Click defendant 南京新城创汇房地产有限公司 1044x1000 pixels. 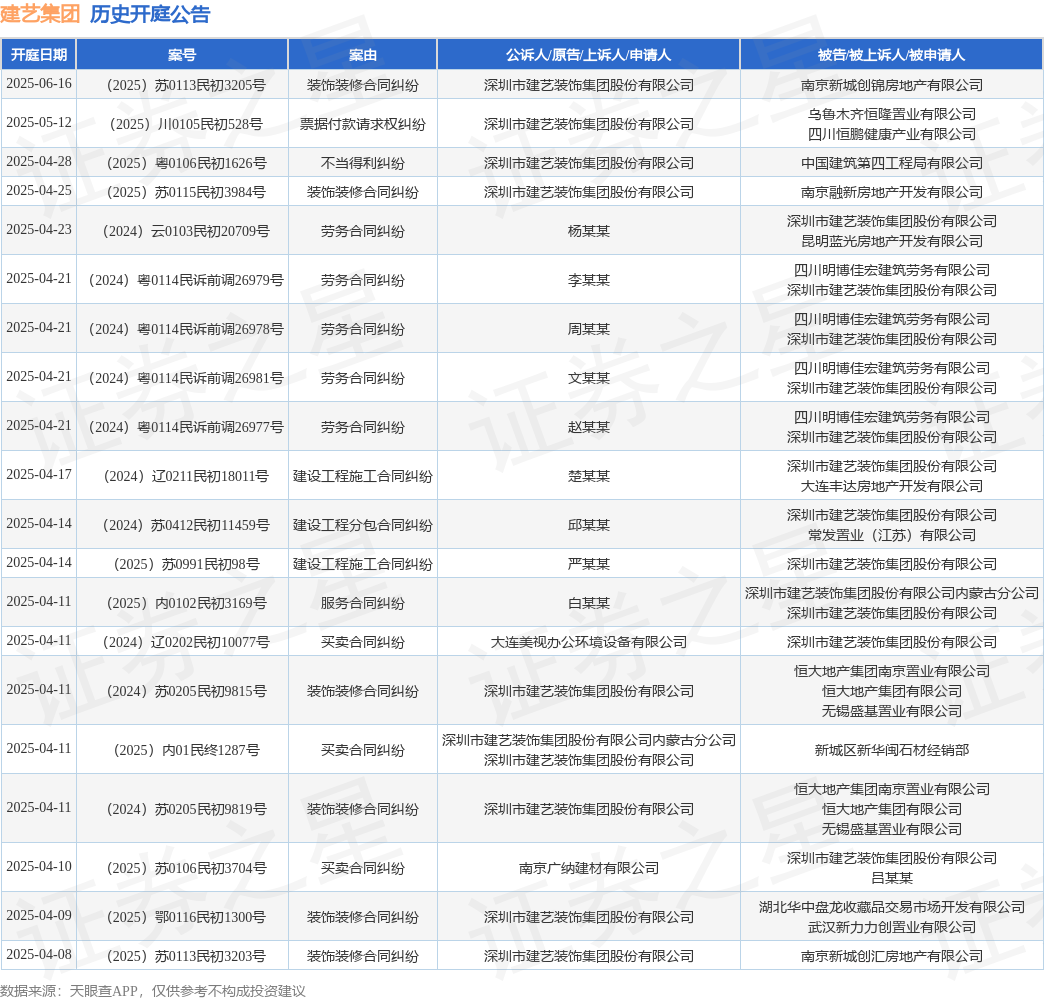pos(892,956)
